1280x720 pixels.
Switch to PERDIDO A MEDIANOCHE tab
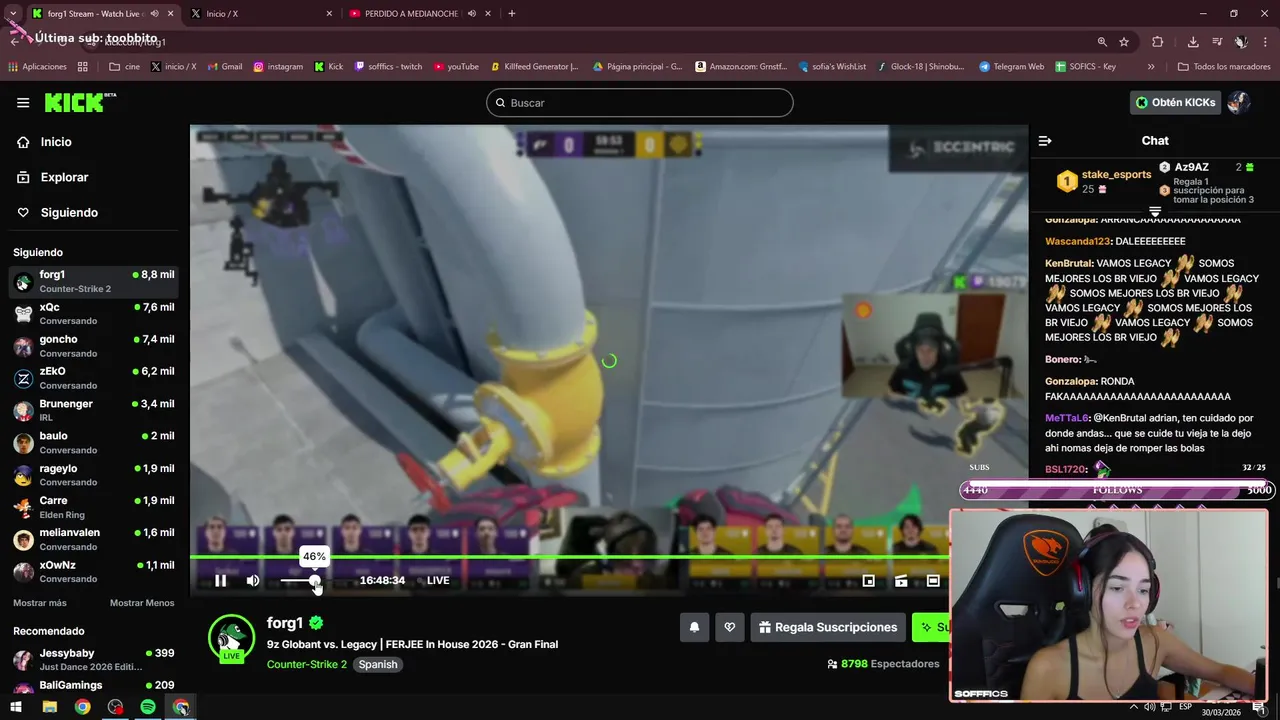(418, 14)
